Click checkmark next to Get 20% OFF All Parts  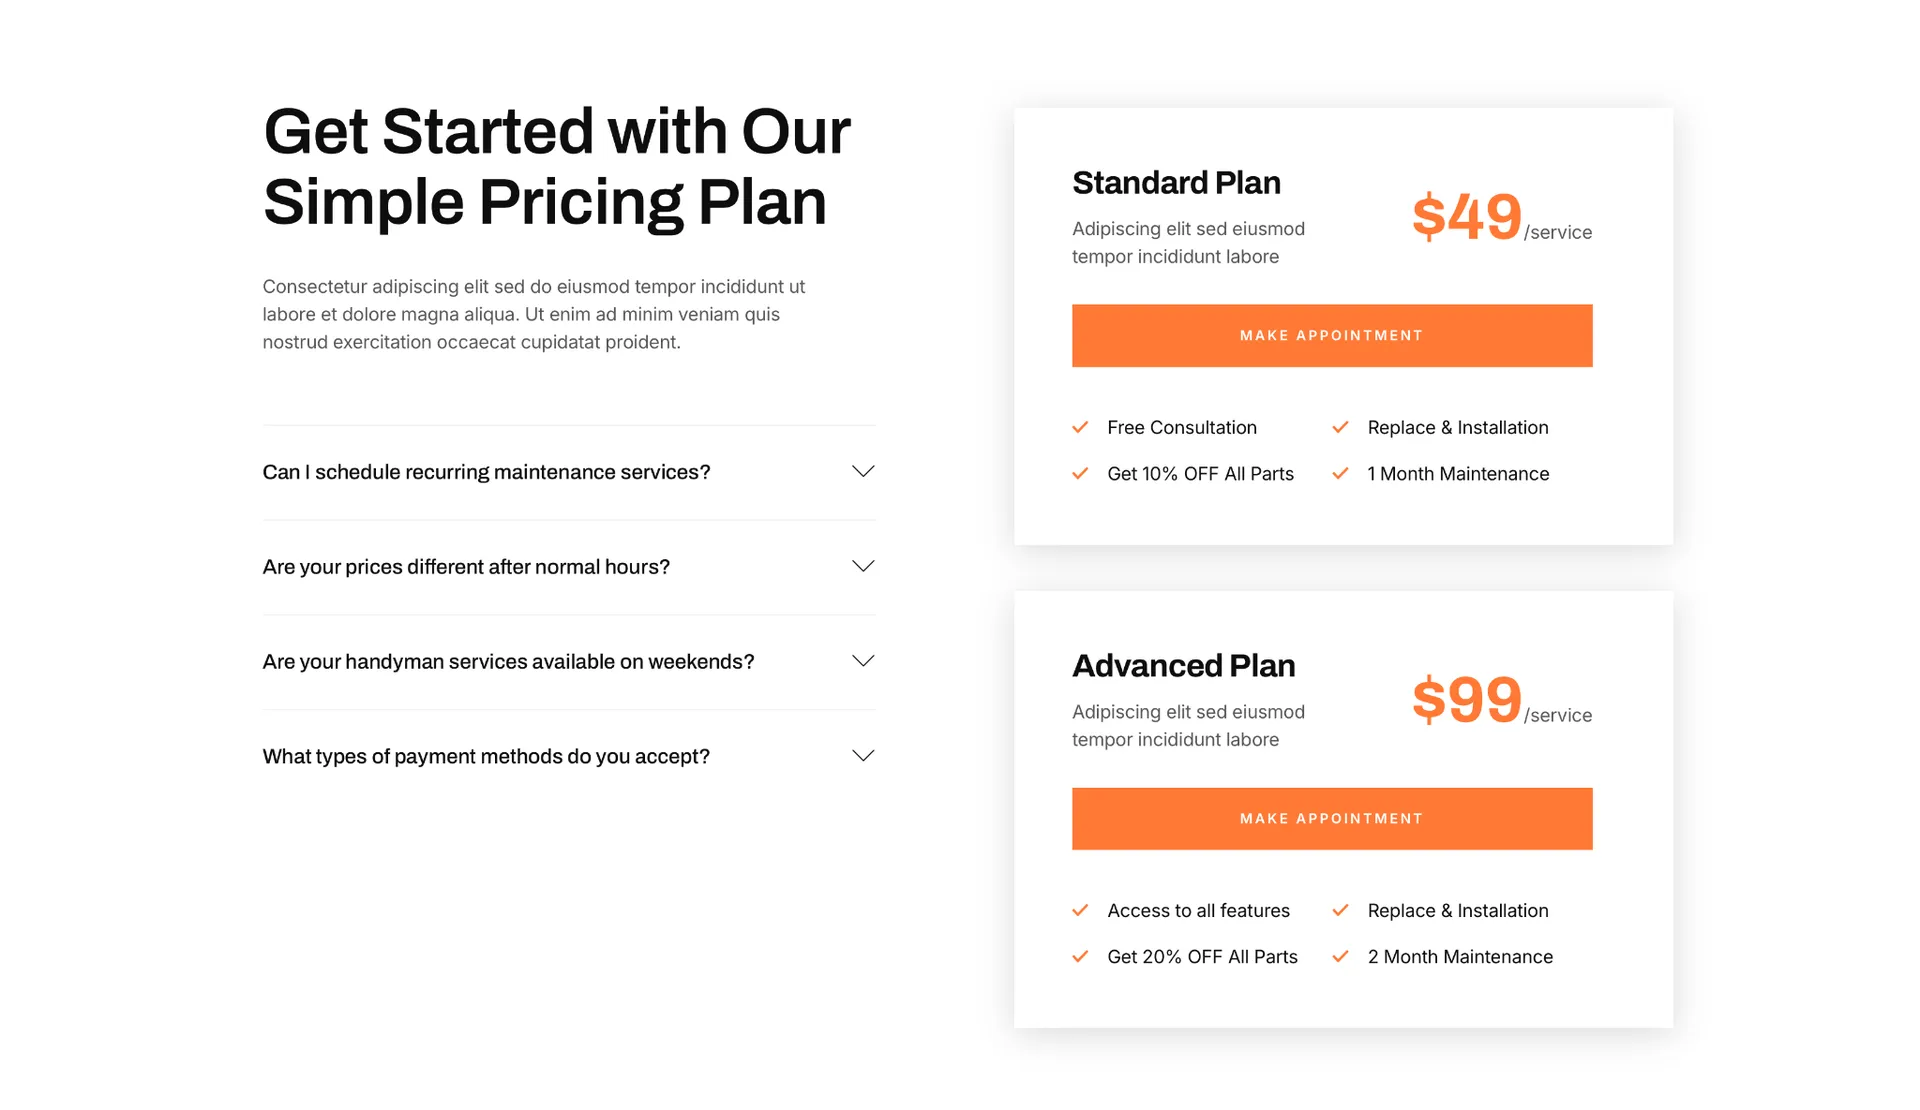pos(1080,956)
